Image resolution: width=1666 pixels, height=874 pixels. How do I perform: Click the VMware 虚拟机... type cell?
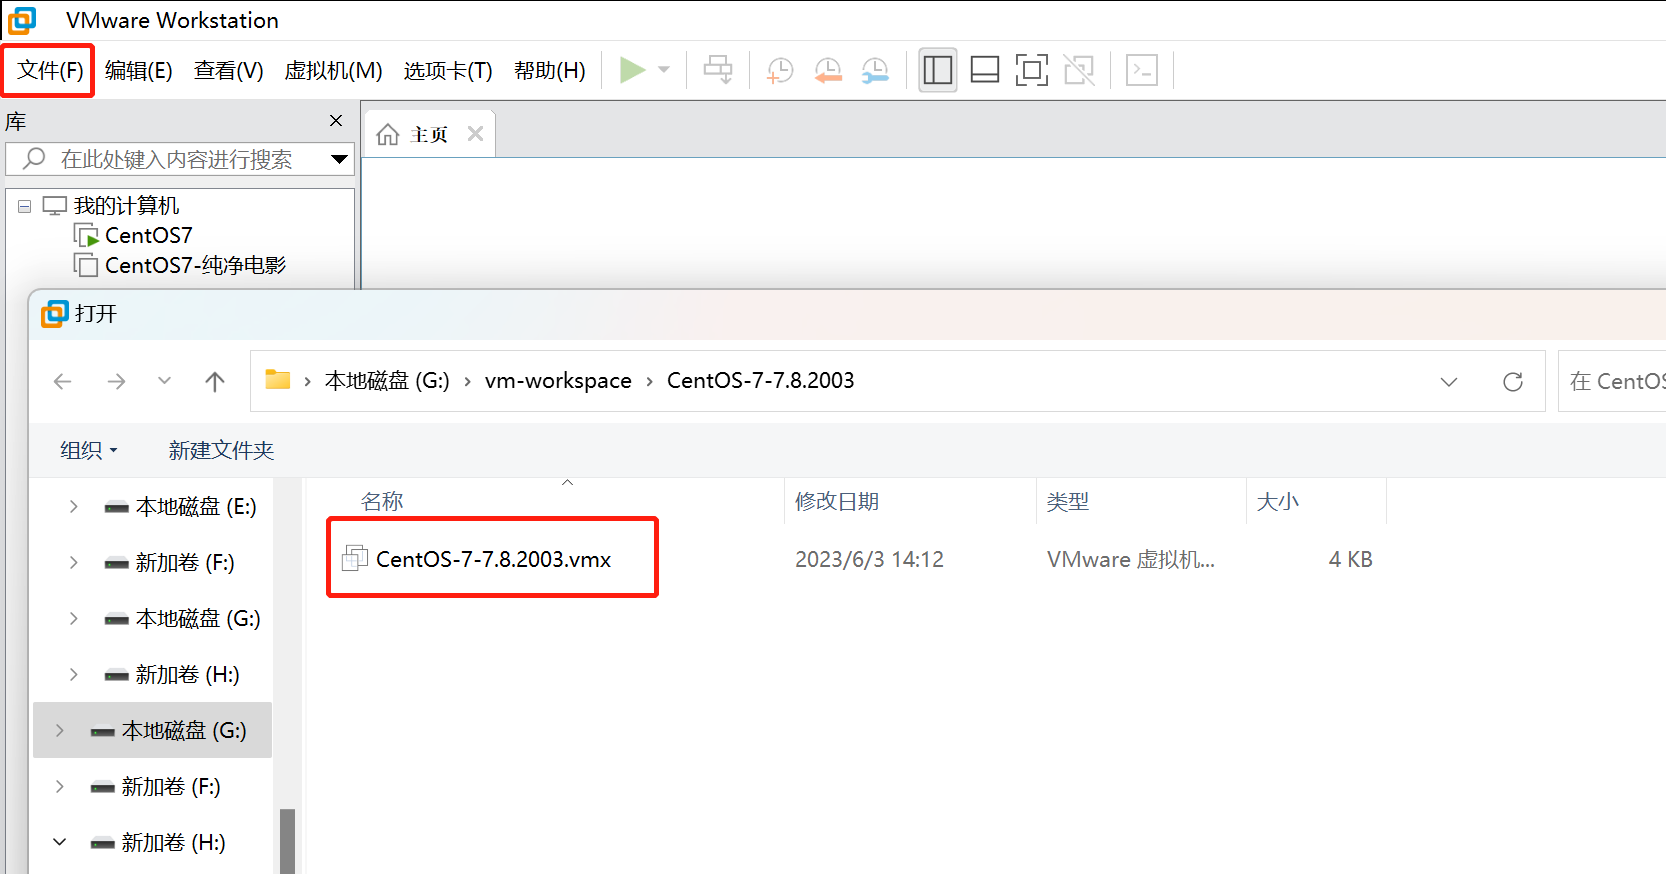tap(1131, 560)
